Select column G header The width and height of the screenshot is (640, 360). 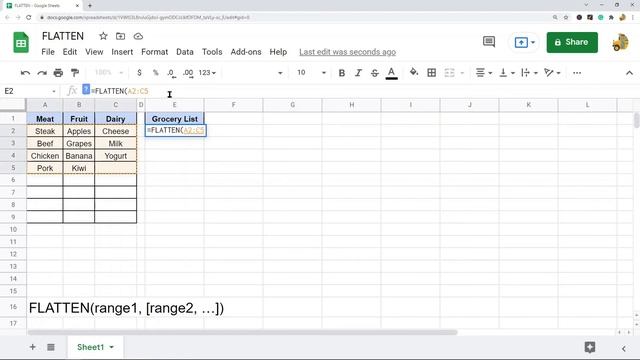tap(293, 105)
